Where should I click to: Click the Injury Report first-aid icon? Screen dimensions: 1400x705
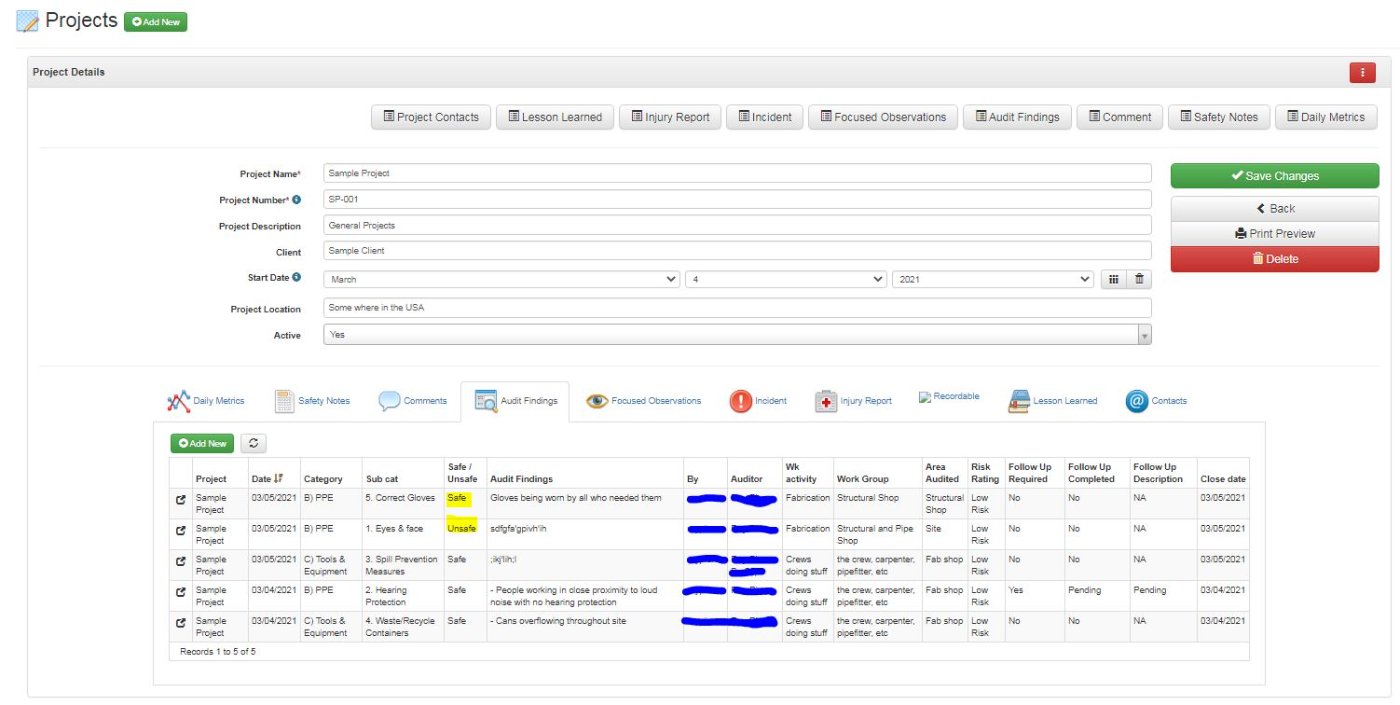pos(825,401)
